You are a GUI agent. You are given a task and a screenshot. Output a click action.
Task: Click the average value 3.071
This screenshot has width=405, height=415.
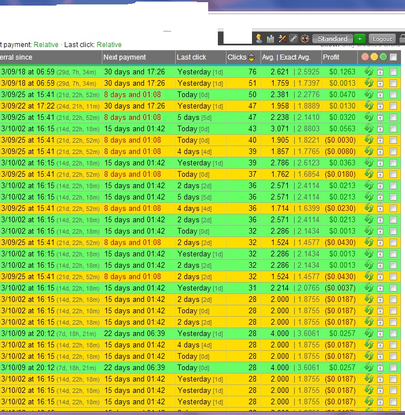click(280, 129)
